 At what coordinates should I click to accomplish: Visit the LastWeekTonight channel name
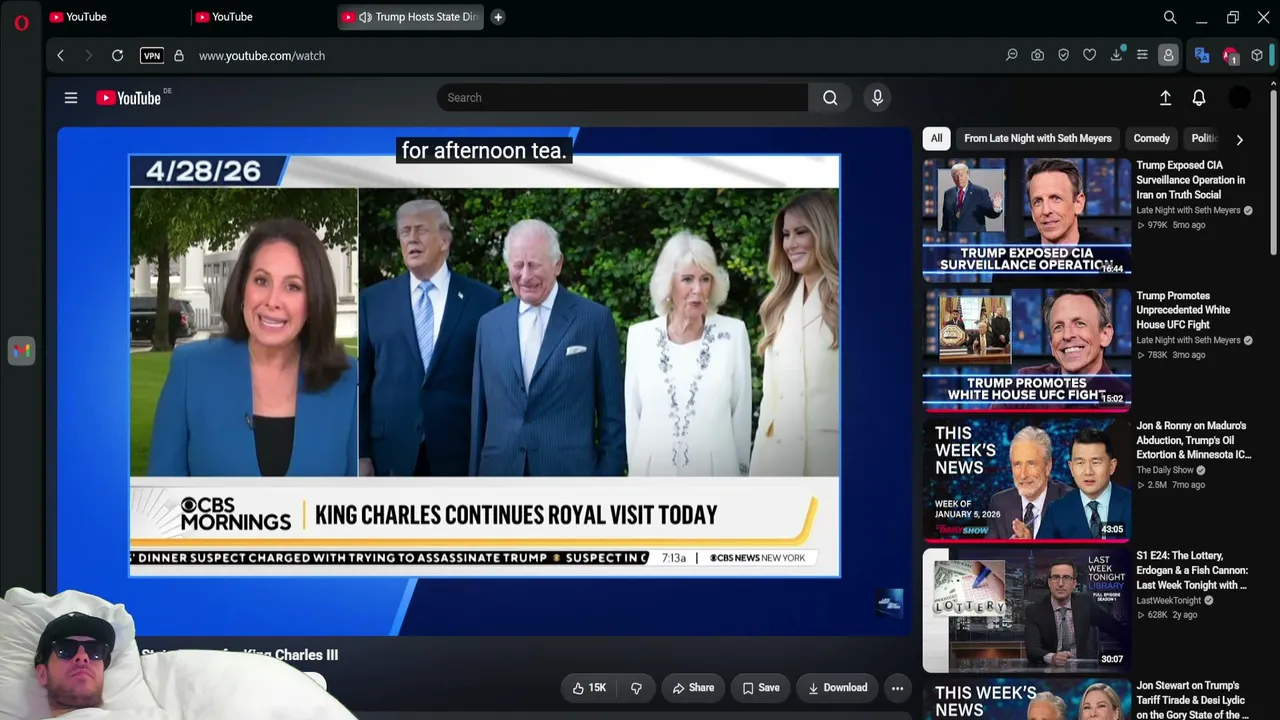(x=1168, y=600)
